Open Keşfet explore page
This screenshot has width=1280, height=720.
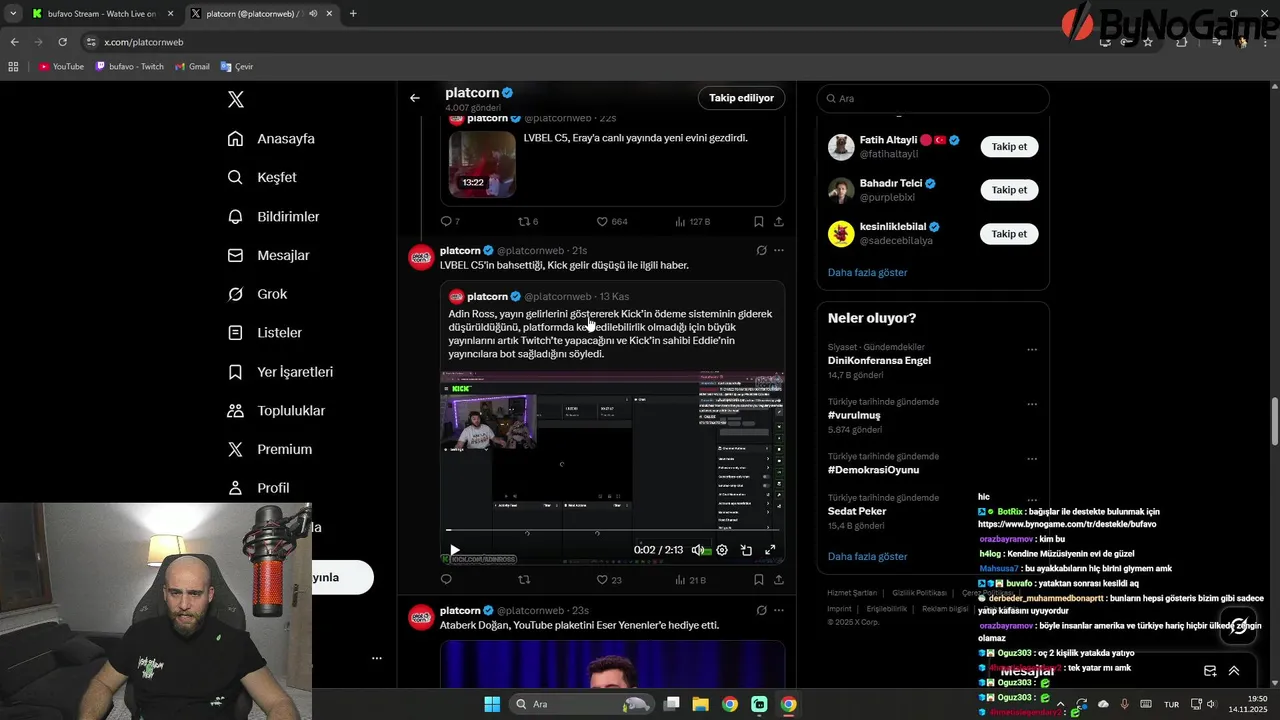click(262, 177)
